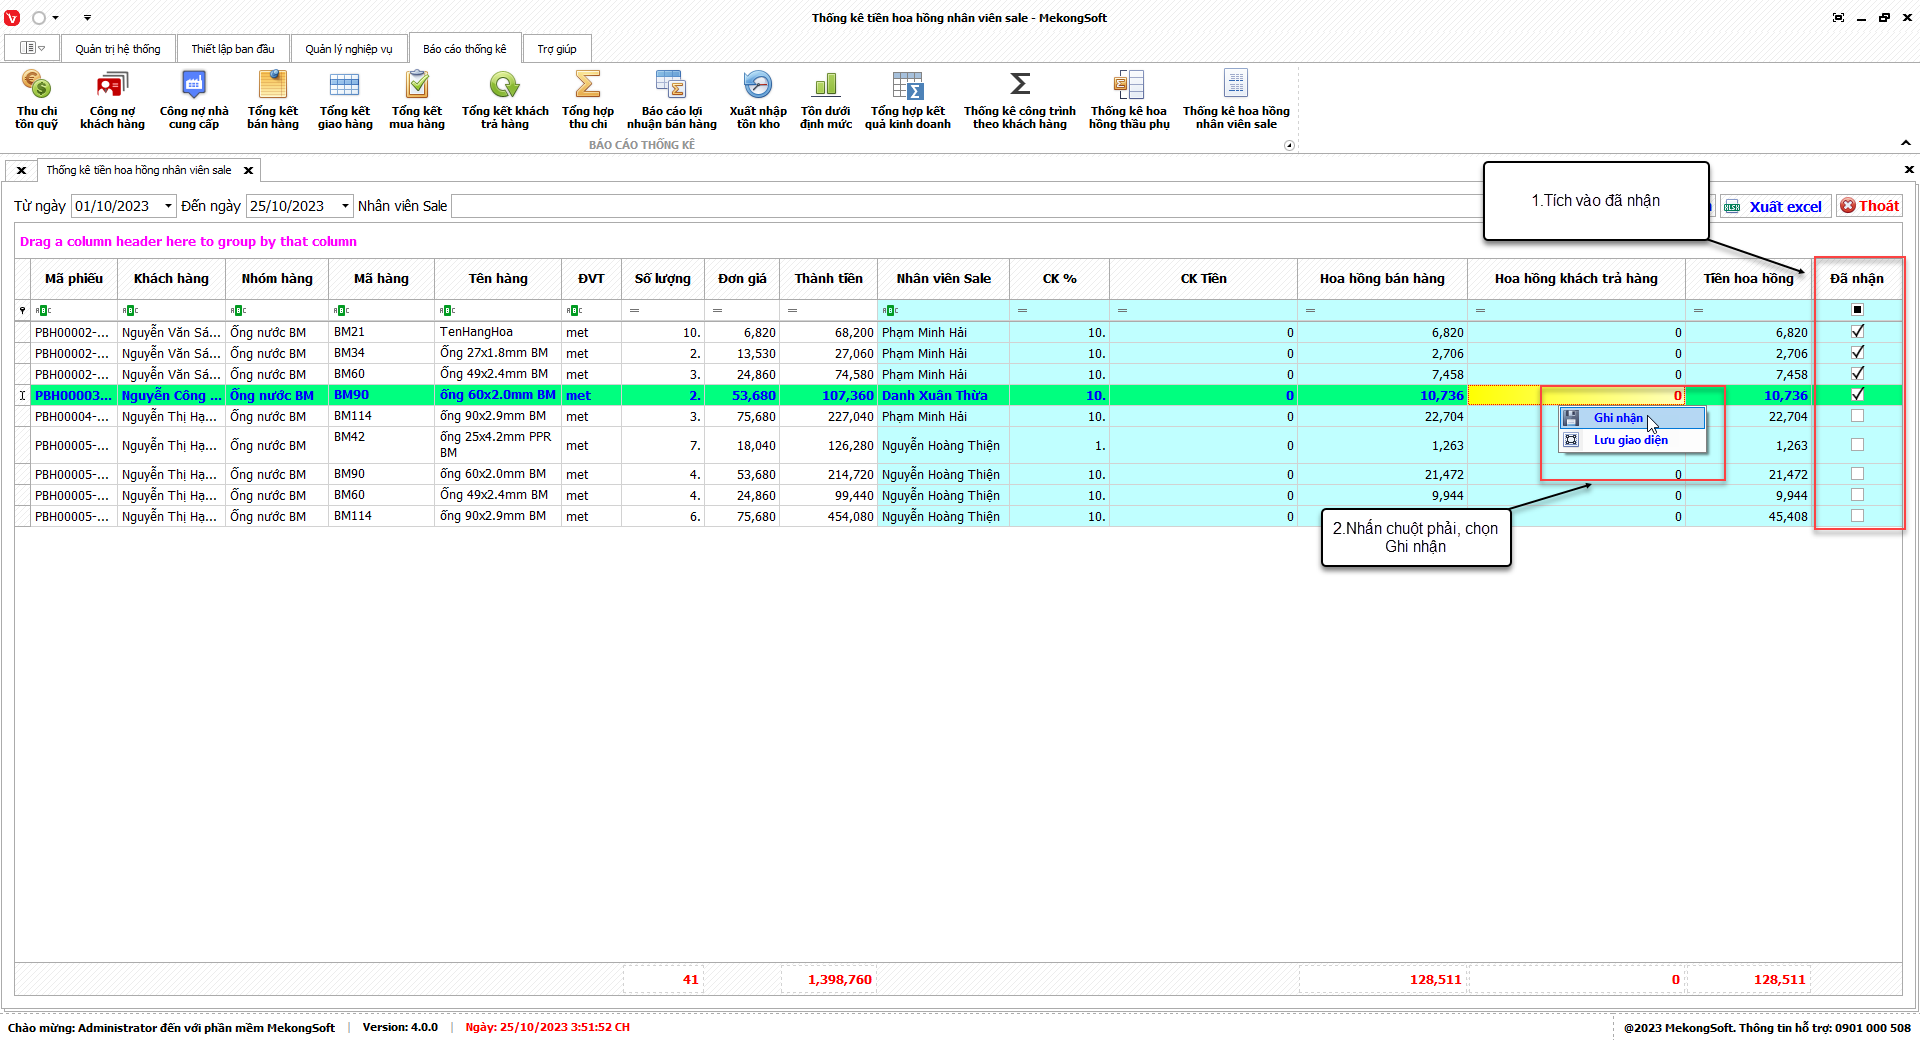The image size is (1920, 1040).
Task: Click Xuất excel button
Action: coord(1775,206)
